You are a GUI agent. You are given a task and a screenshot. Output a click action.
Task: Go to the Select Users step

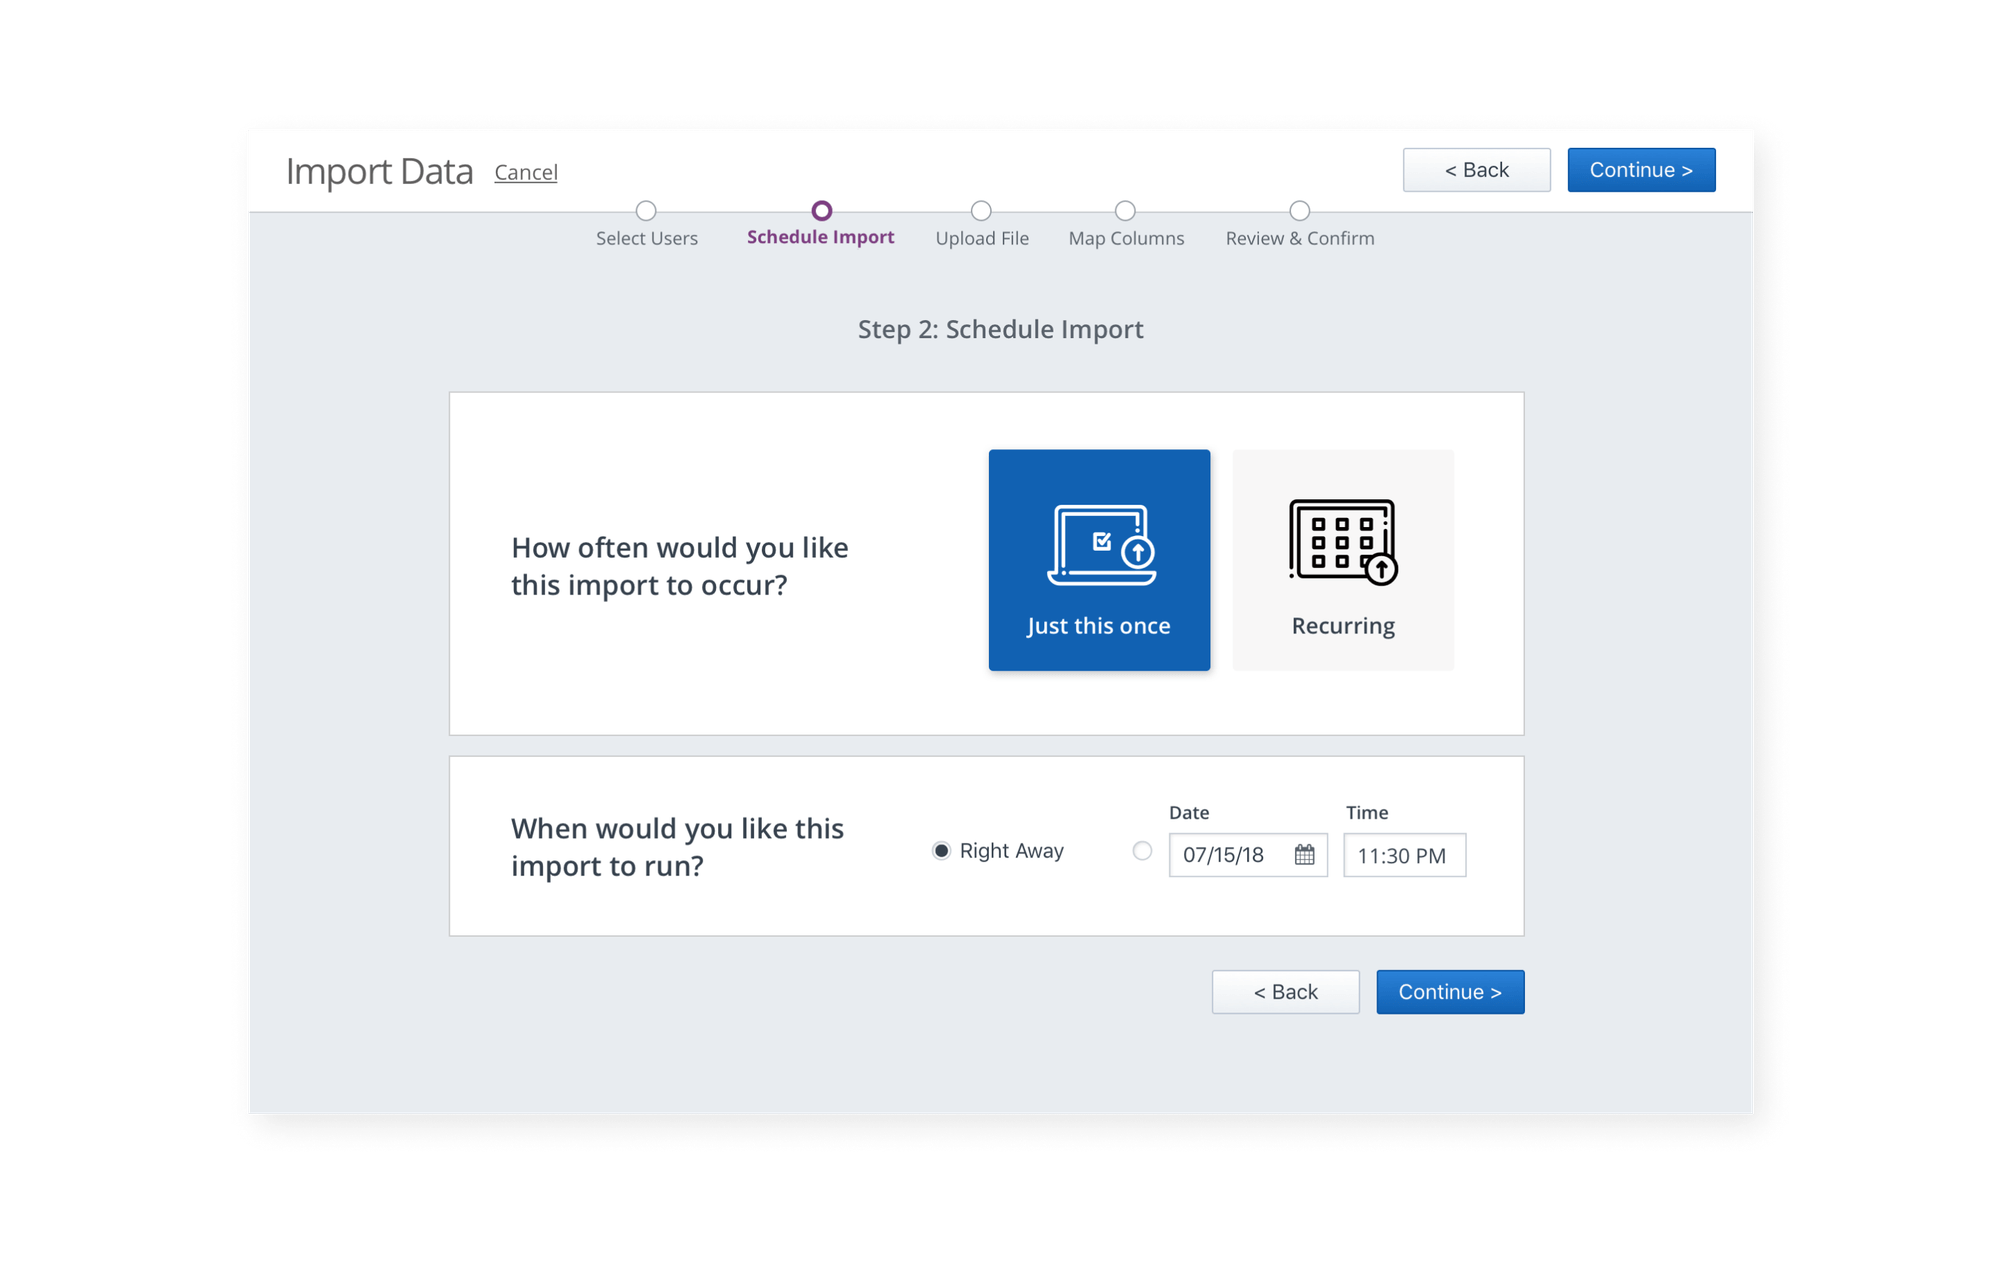(646, 238)
